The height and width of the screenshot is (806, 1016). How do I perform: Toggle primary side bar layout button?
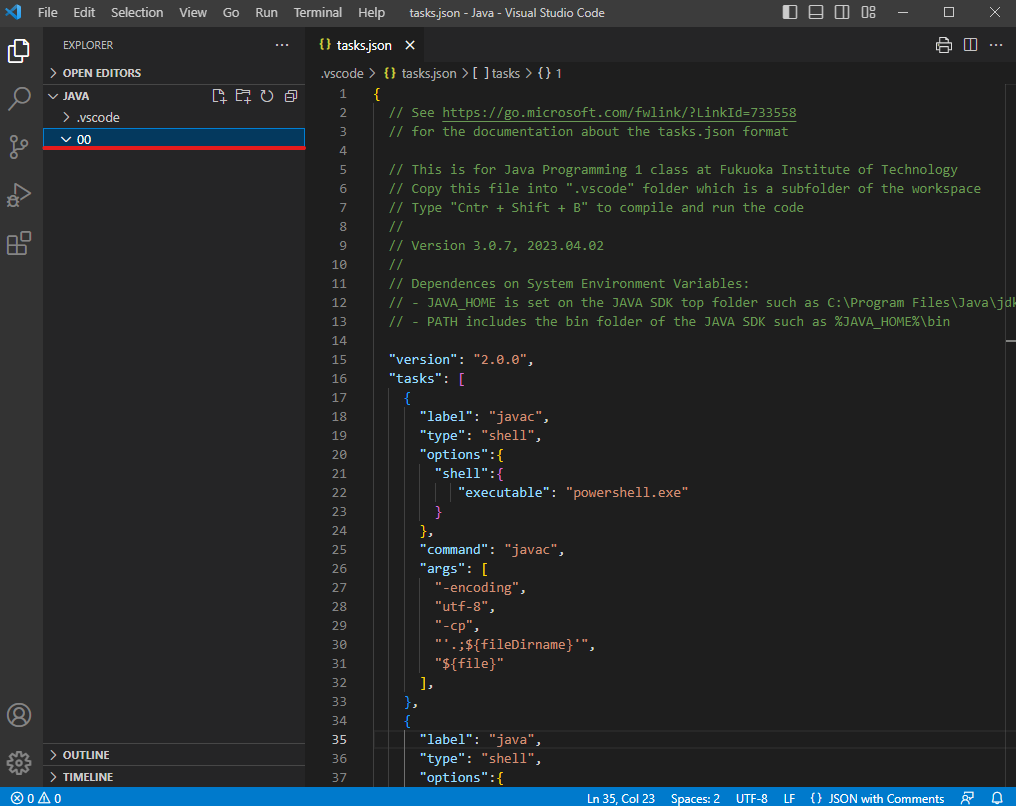[x=790, y=12]
